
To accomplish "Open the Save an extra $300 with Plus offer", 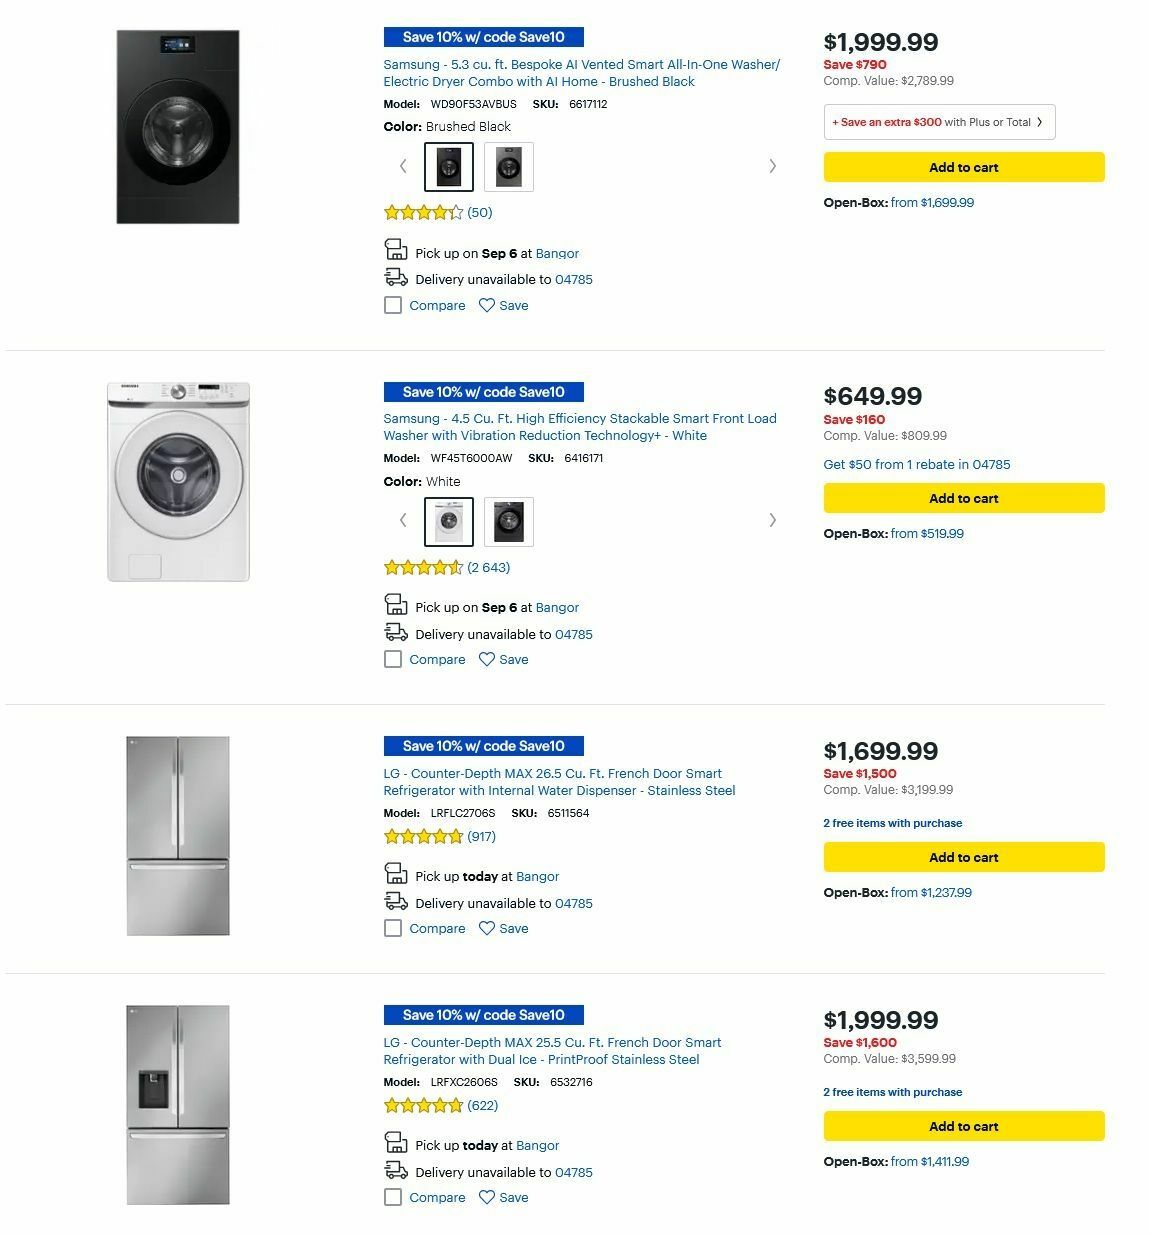I will (937, 121).
